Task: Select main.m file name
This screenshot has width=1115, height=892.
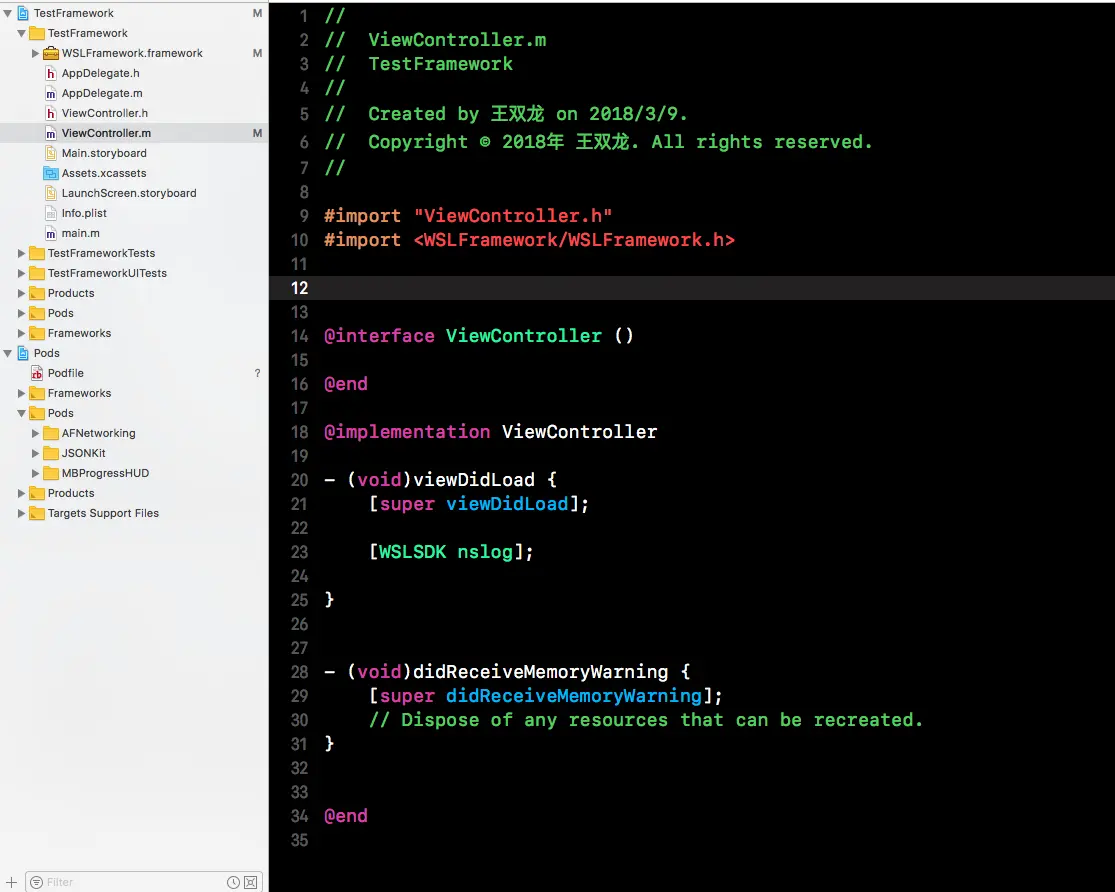Action: point(80,233)
